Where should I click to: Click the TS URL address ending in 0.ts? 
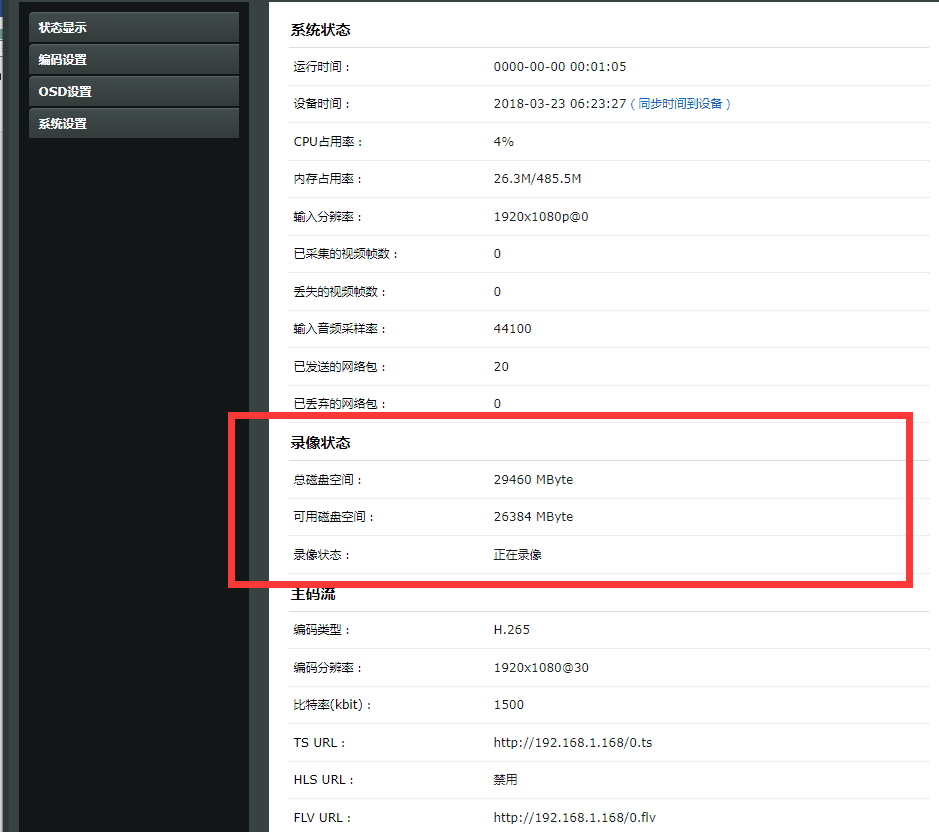572,743
